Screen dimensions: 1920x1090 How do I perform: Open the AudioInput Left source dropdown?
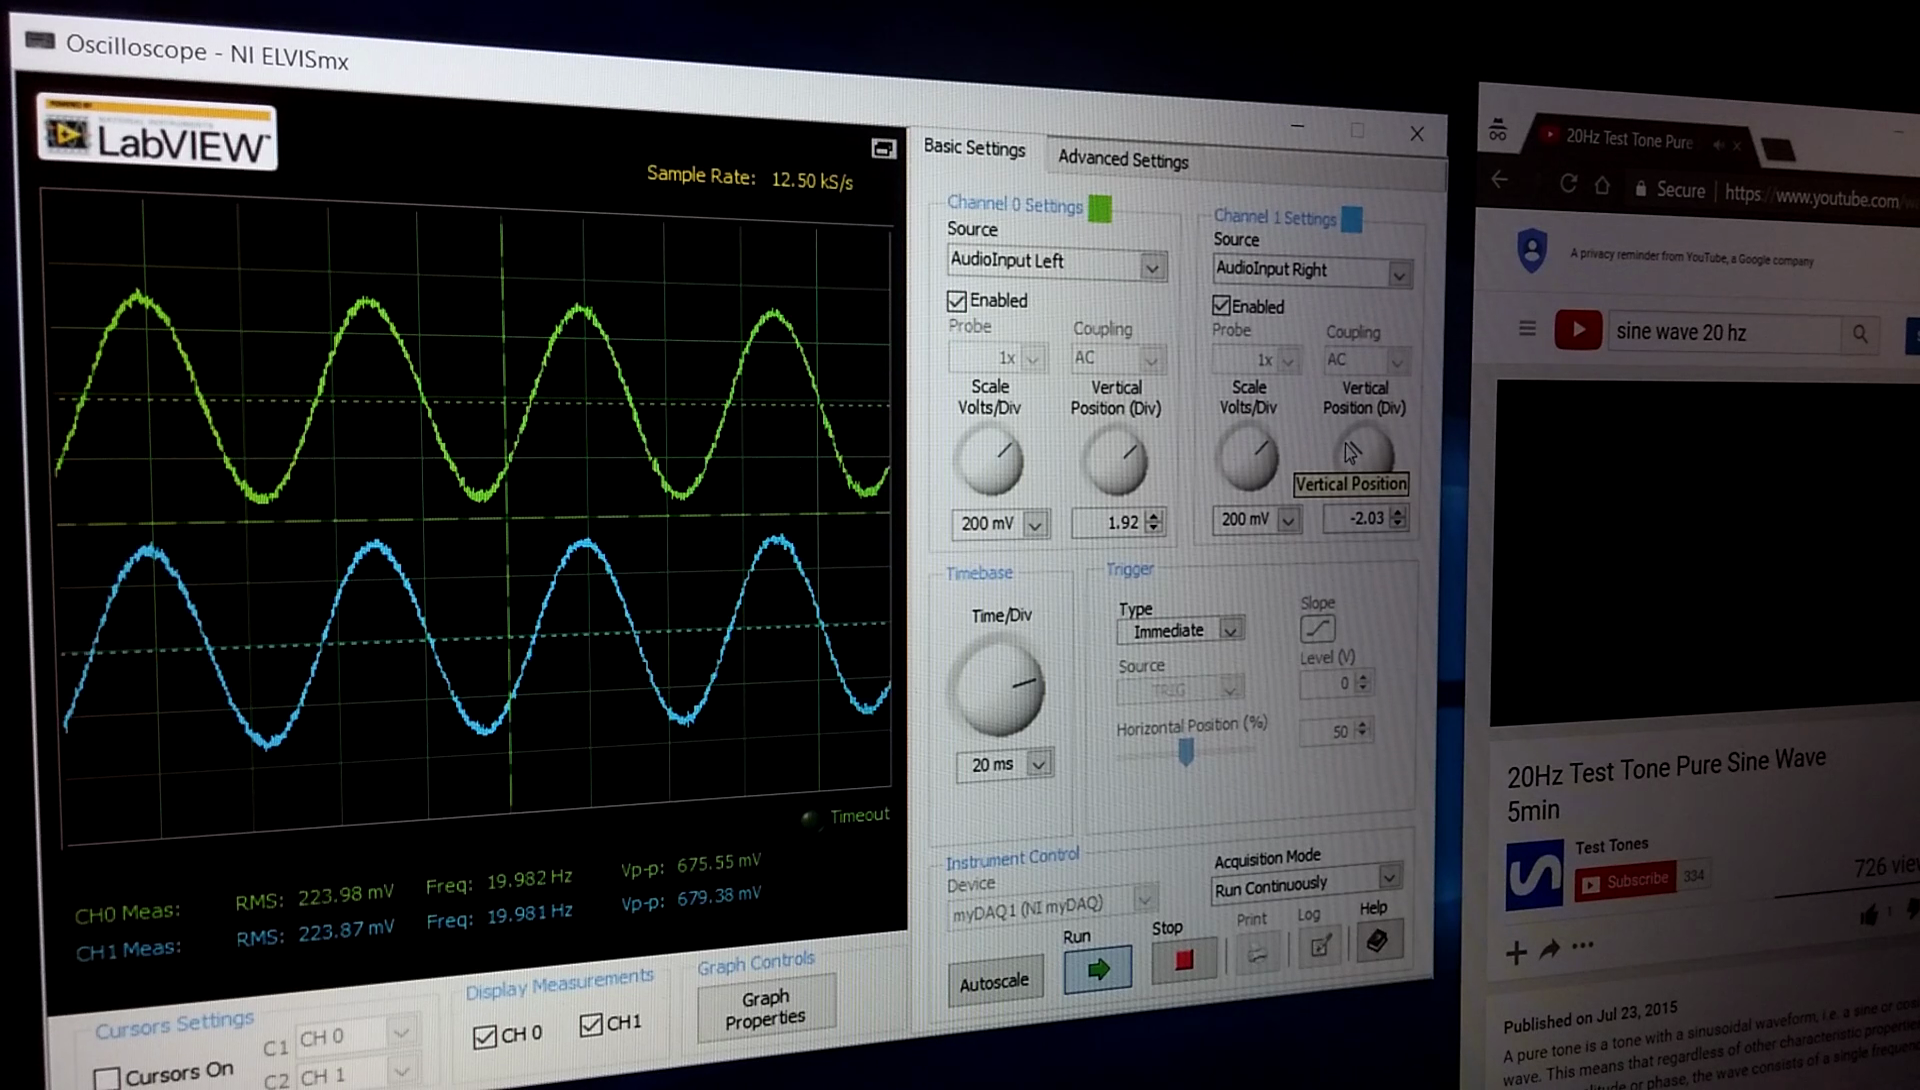(x=1152, y=267)
